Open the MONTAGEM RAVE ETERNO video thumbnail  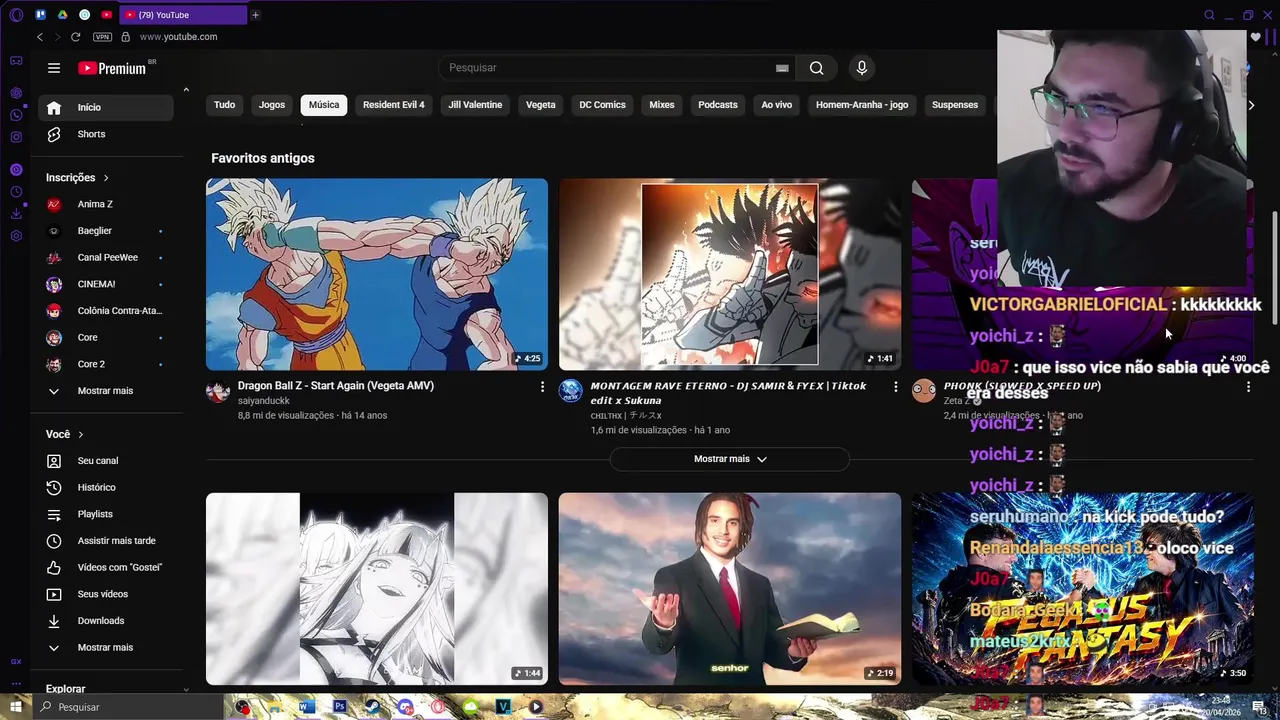[730, 275]
